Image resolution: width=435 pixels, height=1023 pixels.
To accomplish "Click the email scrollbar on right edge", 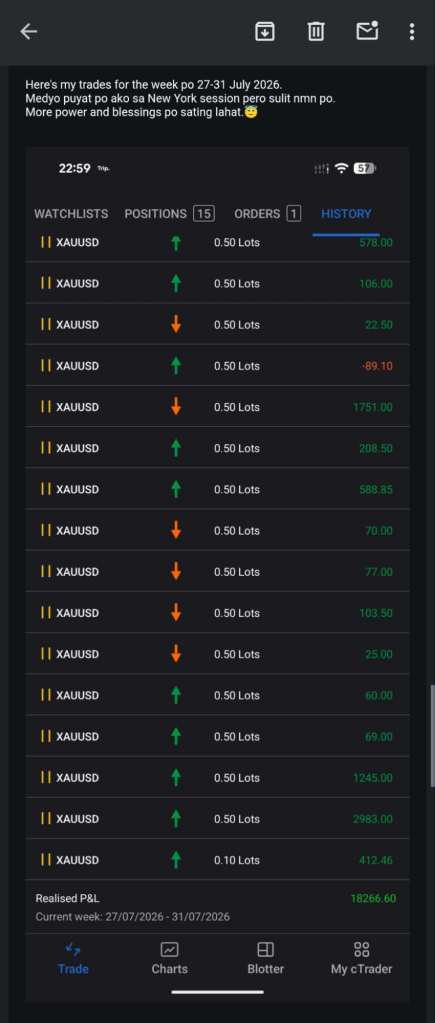I will coord(432,737).
